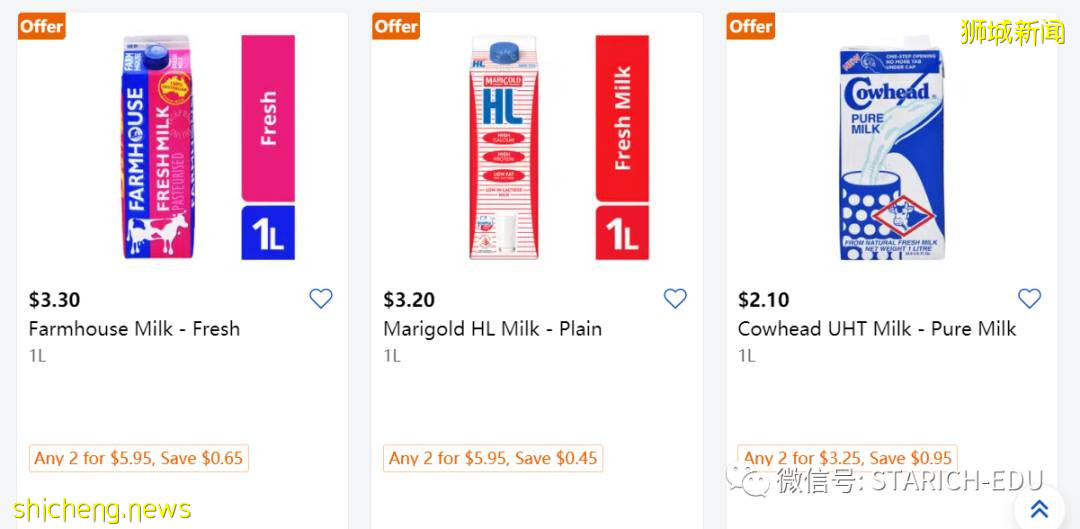Image resolution: width=1080 pixels, height=529 pixels.
Task: Open the Marigold HL milk carton image
Action: point(511,147)
